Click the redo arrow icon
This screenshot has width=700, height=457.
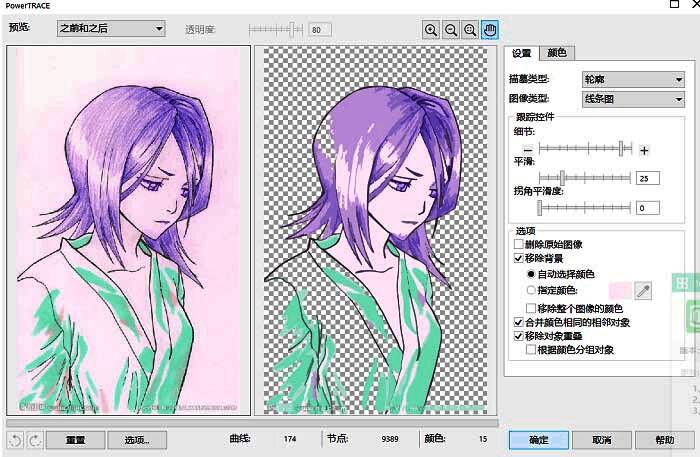pos(33,440)
